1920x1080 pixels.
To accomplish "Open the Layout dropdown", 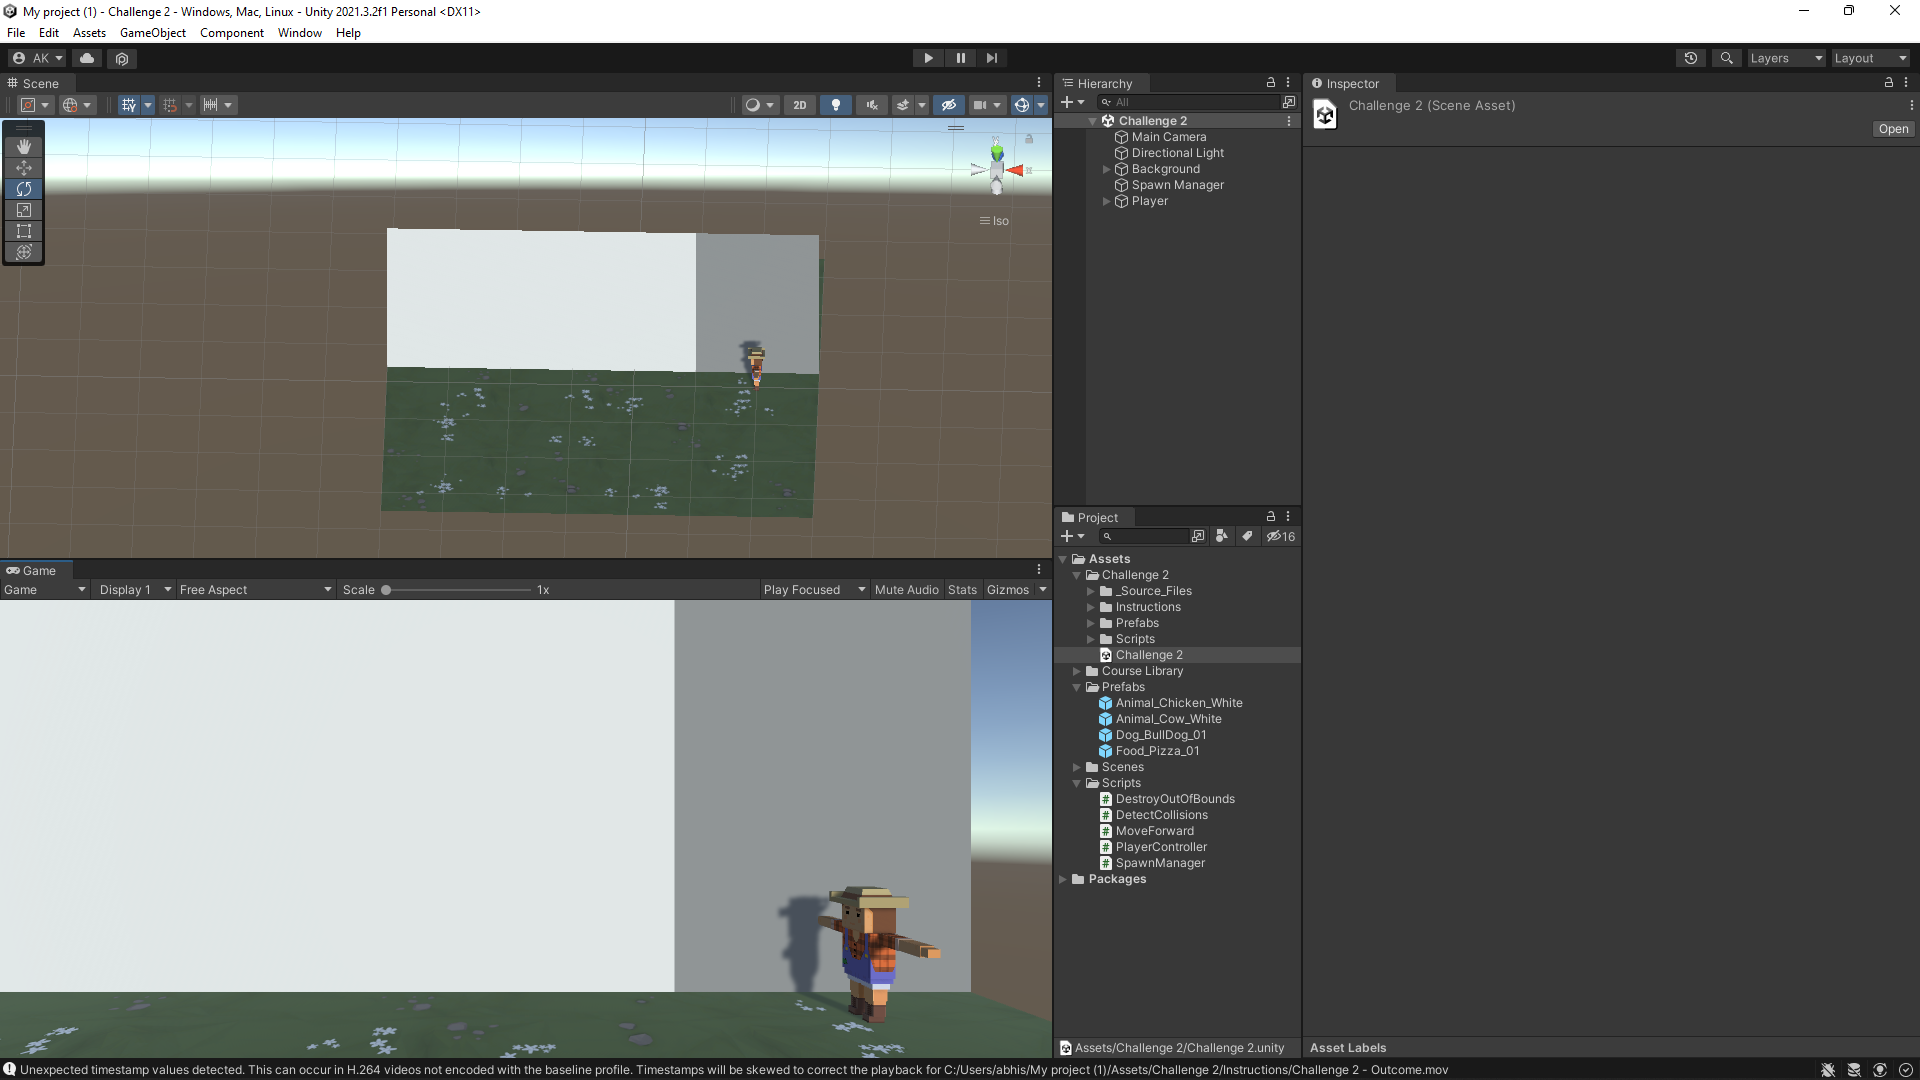I will (1868, 57).
